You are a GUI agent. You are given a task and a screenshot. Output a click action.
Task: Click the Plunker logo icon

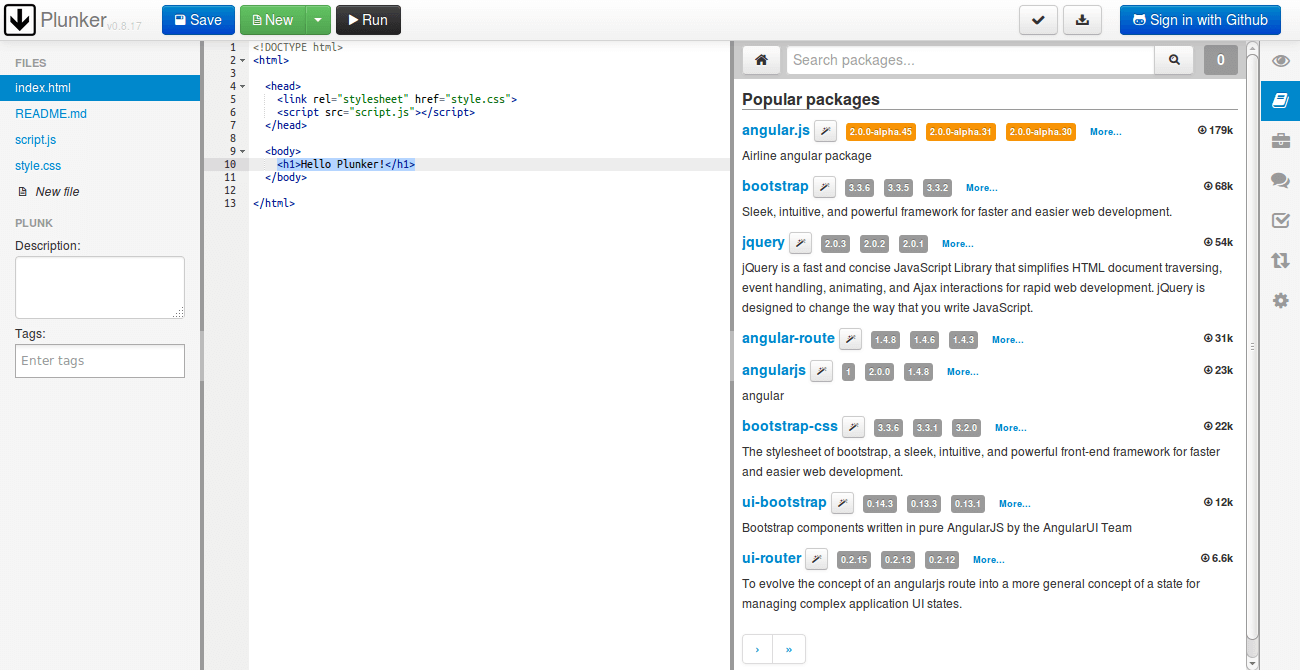point(20,20)
